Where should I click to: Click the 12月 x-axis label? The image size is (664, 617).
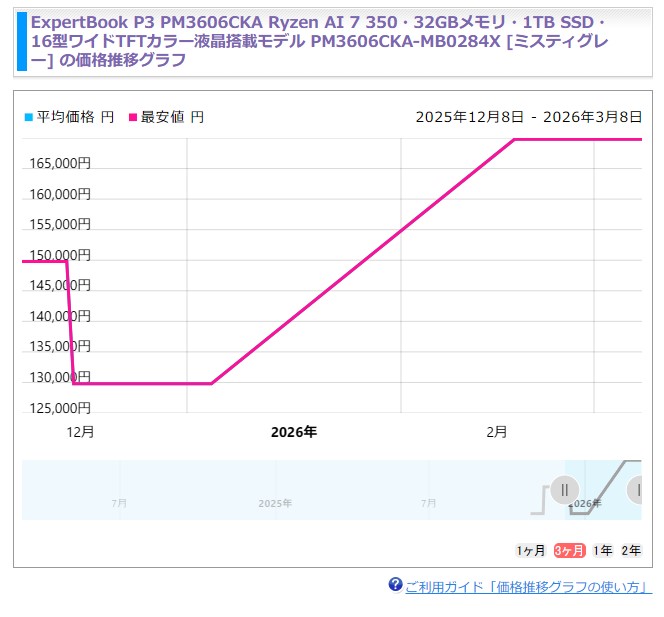(80, 432)
